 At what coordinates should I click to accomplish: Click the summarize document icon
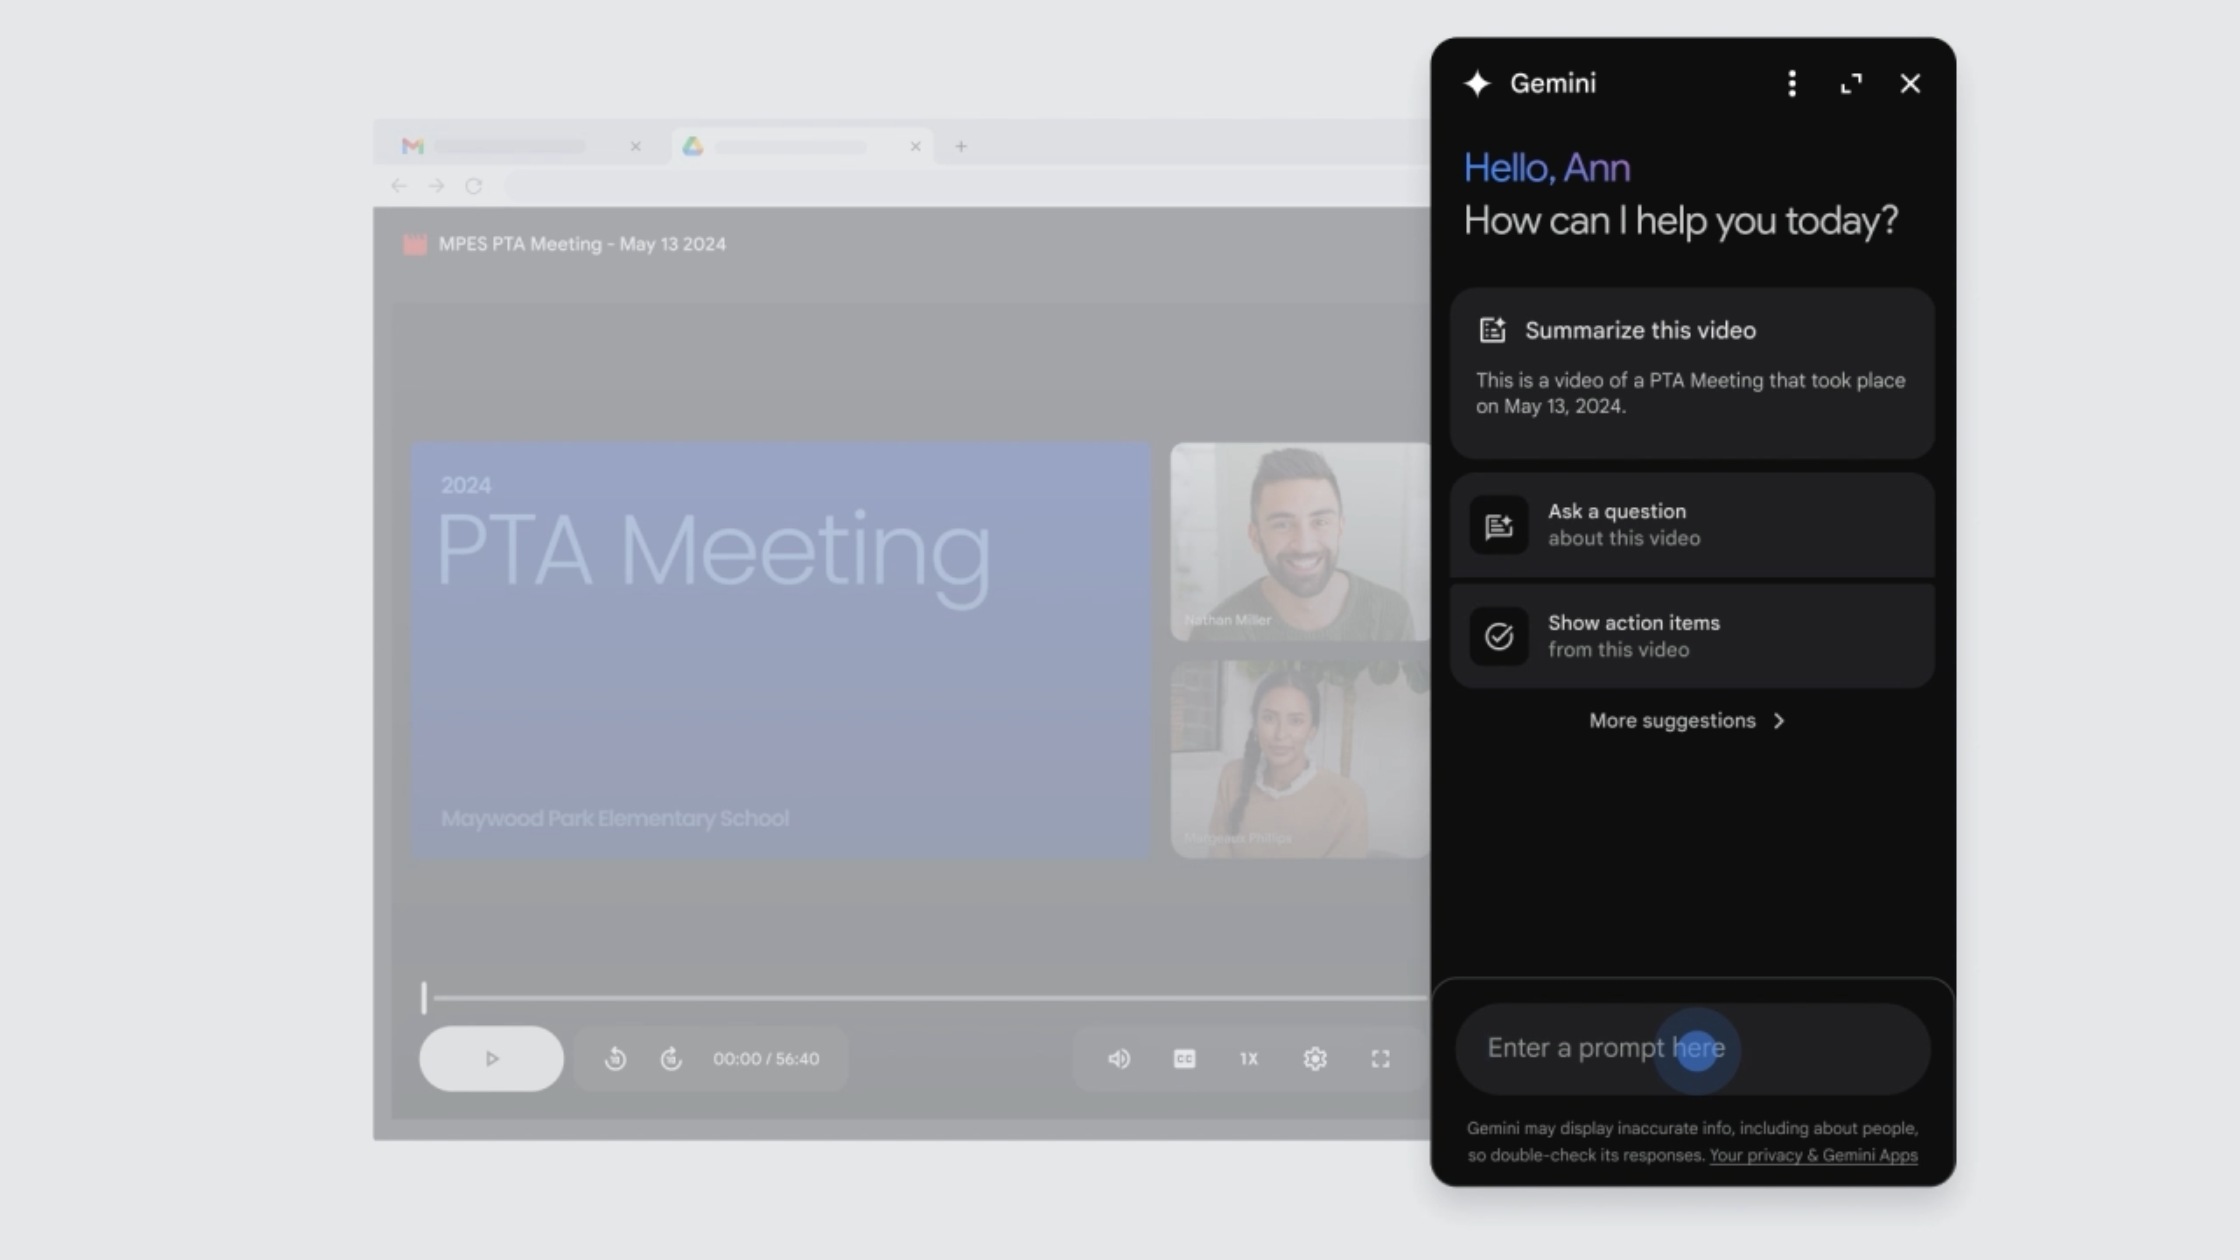[x=1492, y=330]
